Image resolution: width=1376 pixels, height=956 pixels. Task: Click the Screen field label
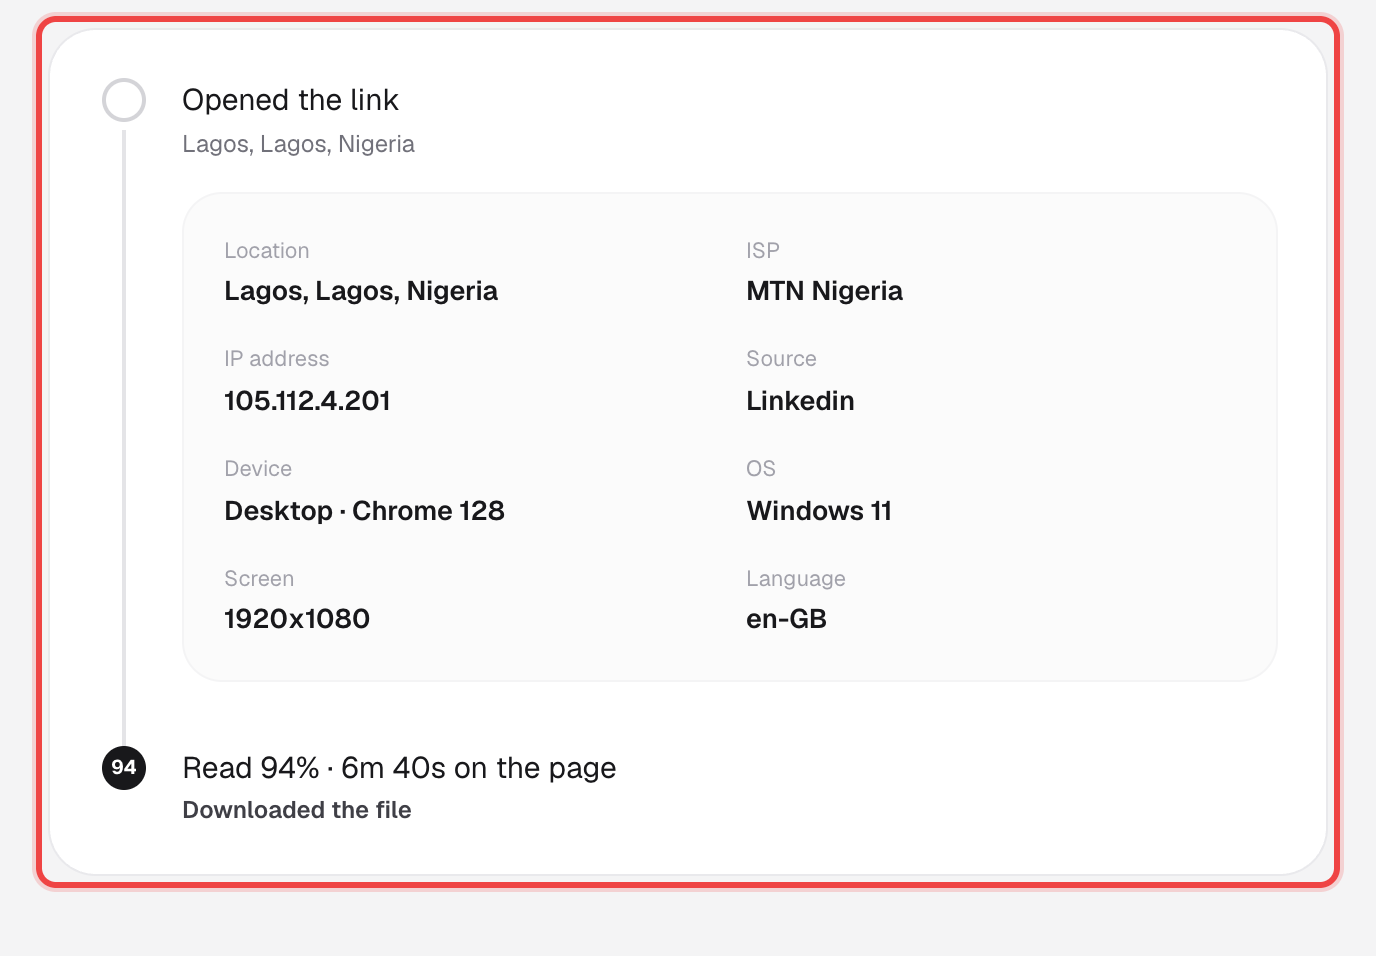259,579
